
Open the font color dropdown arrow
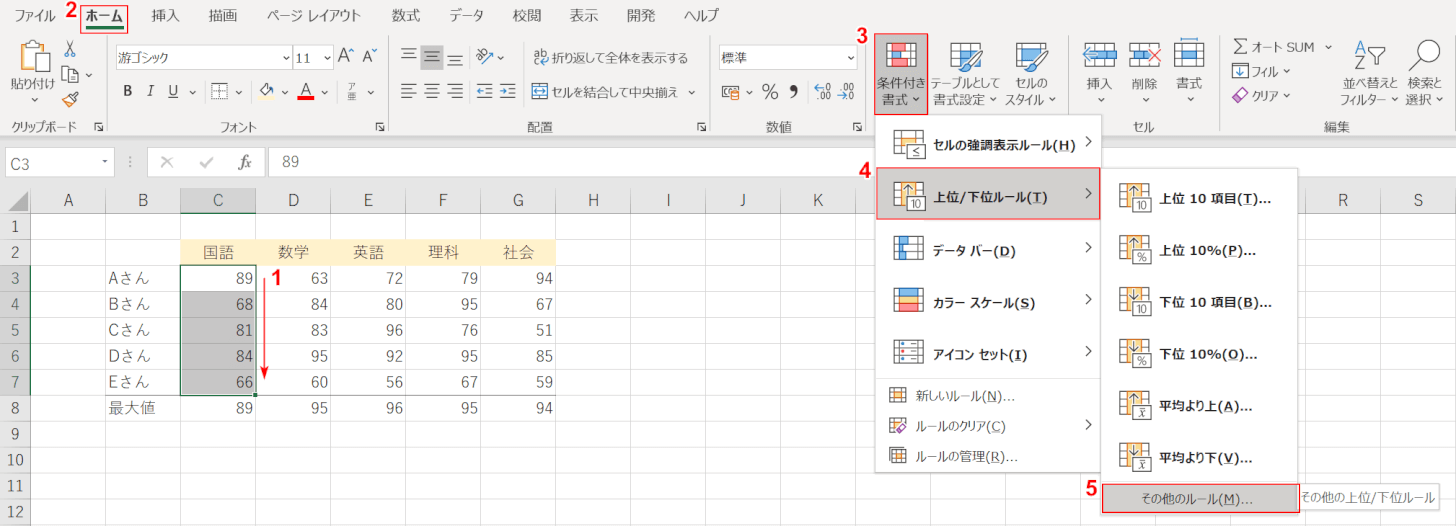coord(324,91)
